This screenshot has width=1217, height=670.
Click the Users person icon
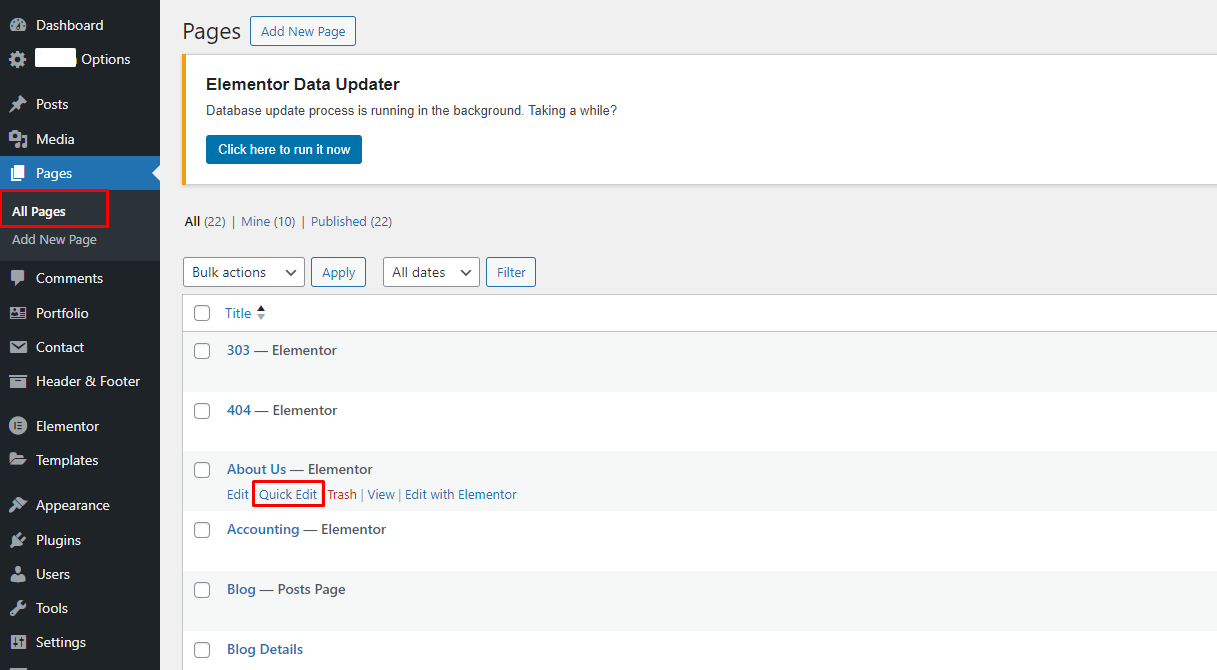(x=18, y=574)
